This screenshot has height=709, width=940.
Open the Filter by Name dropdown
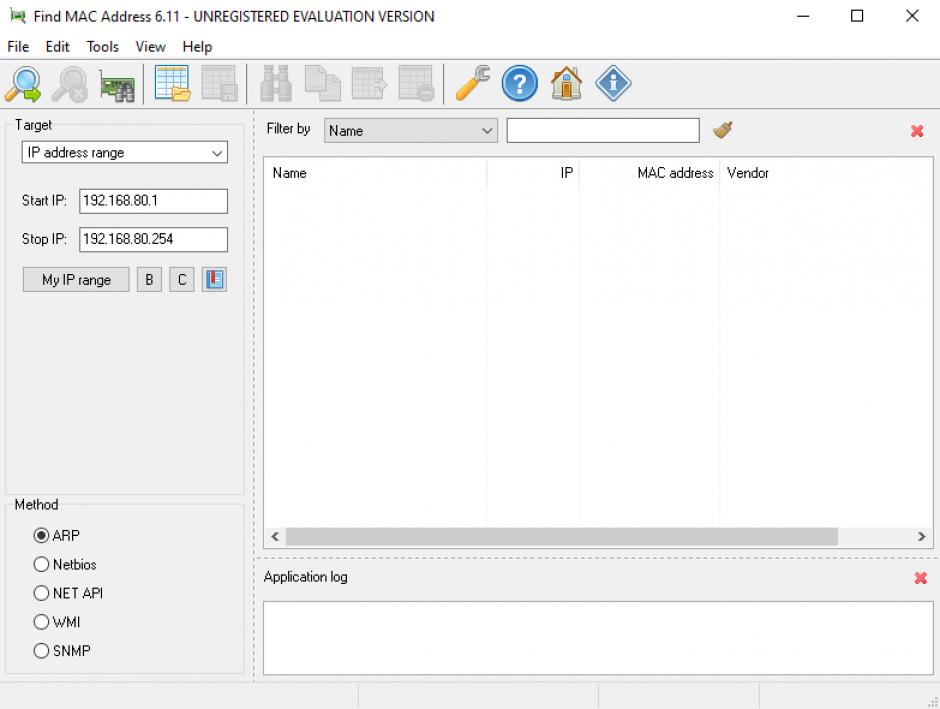coord(411,130)
